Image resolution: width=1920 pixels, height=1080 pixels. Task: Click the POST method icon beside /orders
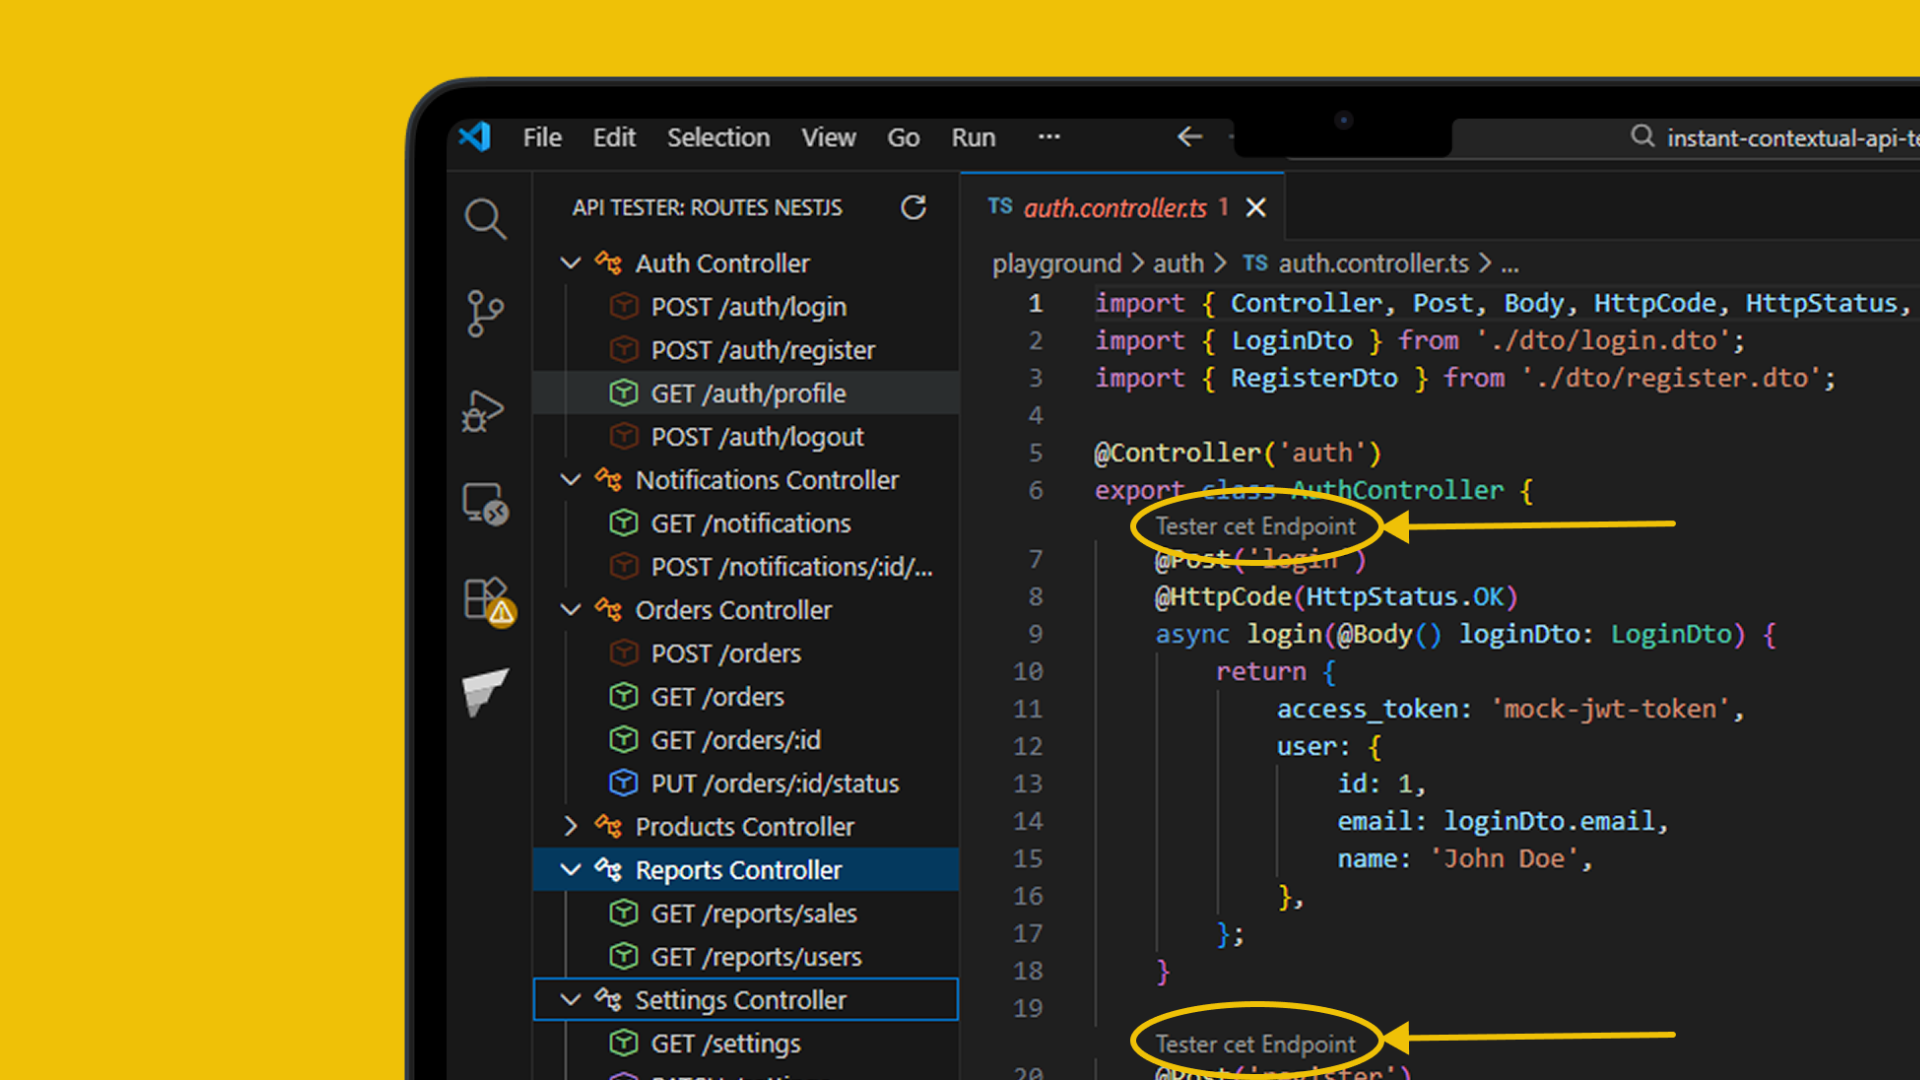pos(623,652)
